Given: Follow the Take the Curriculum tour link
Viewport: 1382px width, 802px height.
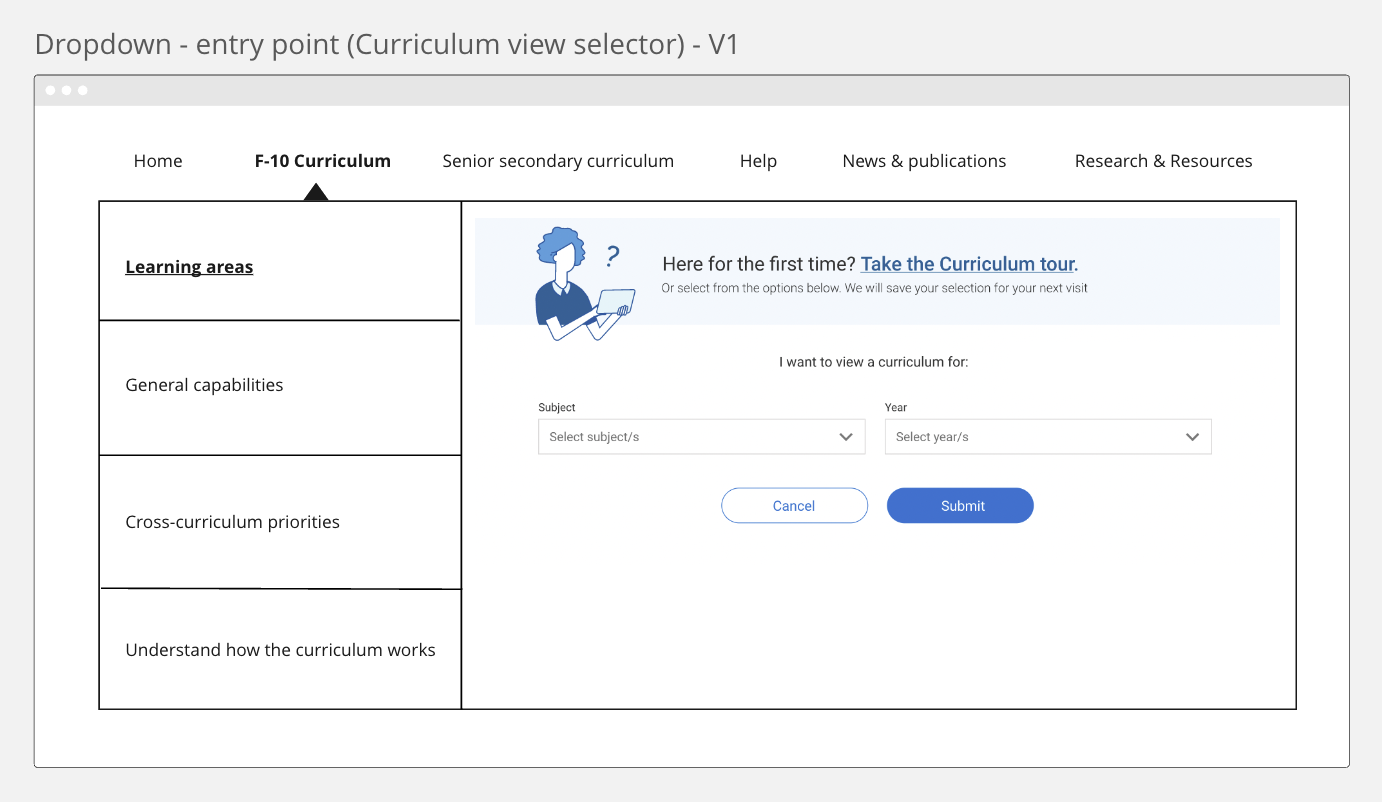Looking at the screenshot, I should pyautogui.click(x=967, y=264).
